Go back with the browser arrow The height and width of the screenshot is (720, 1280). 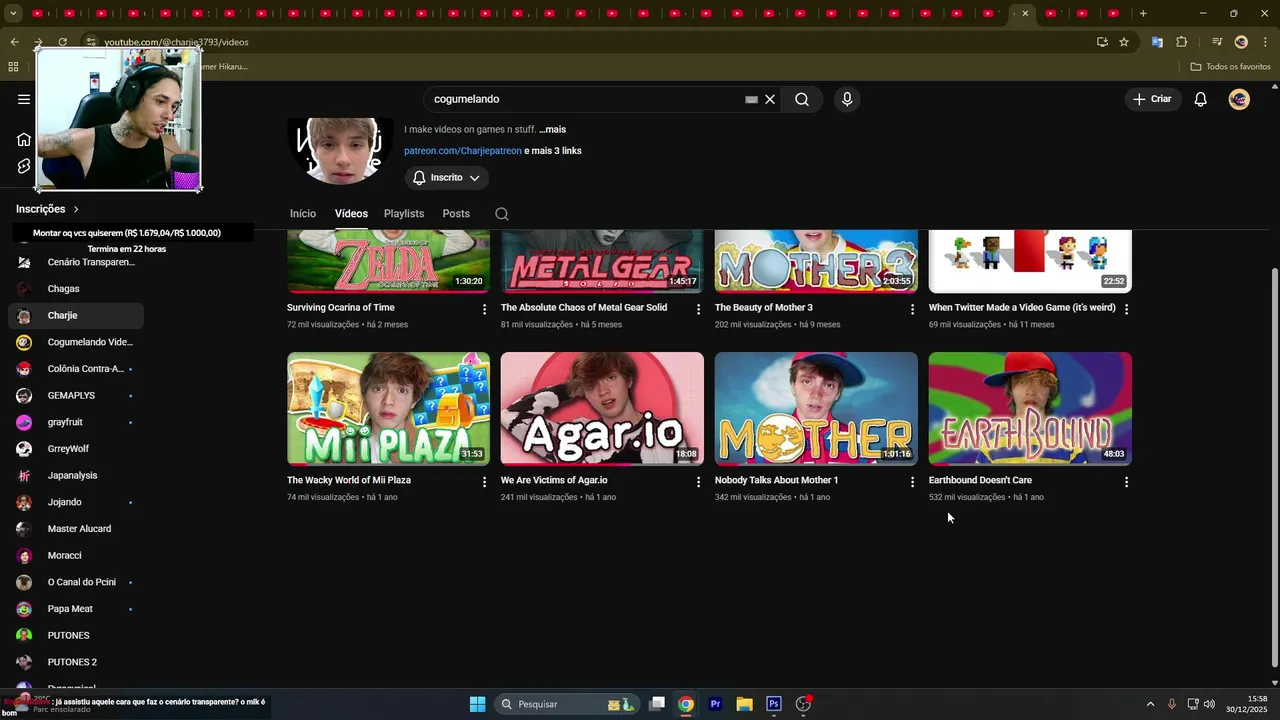[x=14, y=42]
